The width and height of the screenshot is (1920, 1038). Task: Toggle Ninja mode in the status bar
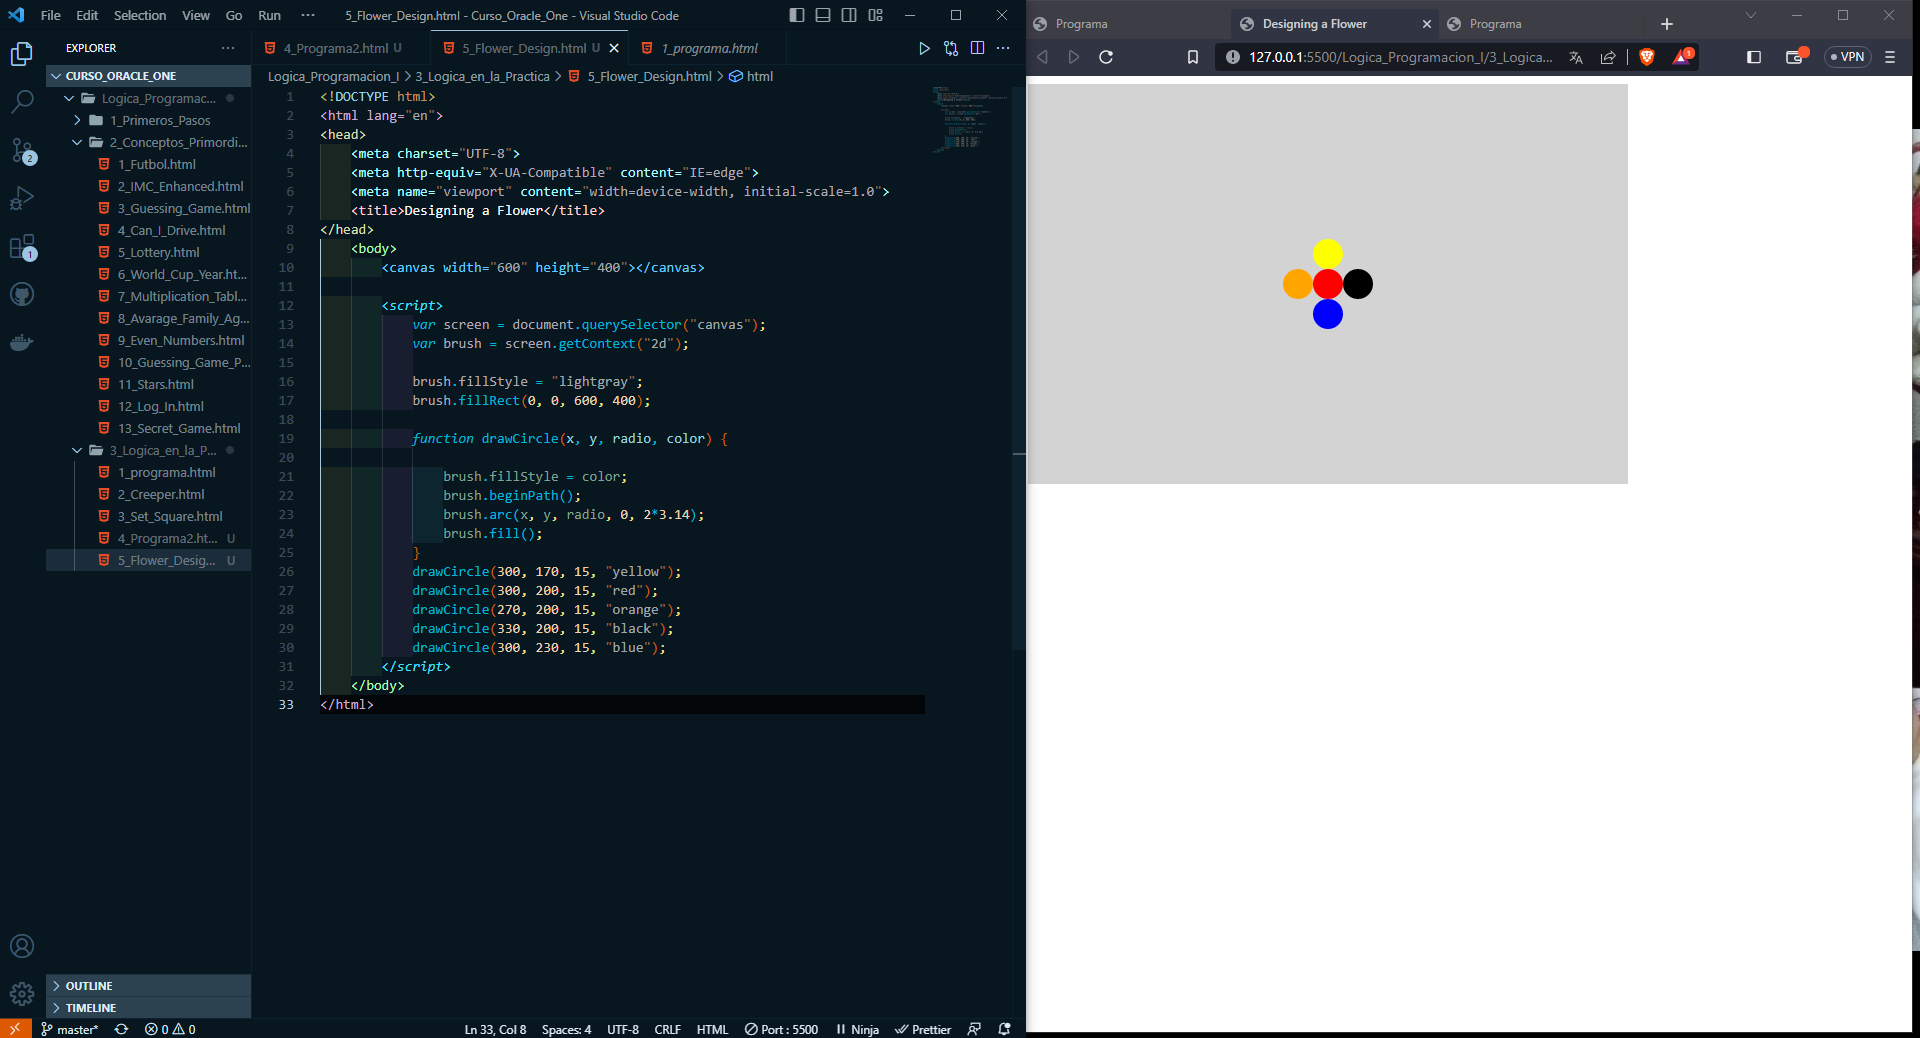click(x=857, y=1029)
